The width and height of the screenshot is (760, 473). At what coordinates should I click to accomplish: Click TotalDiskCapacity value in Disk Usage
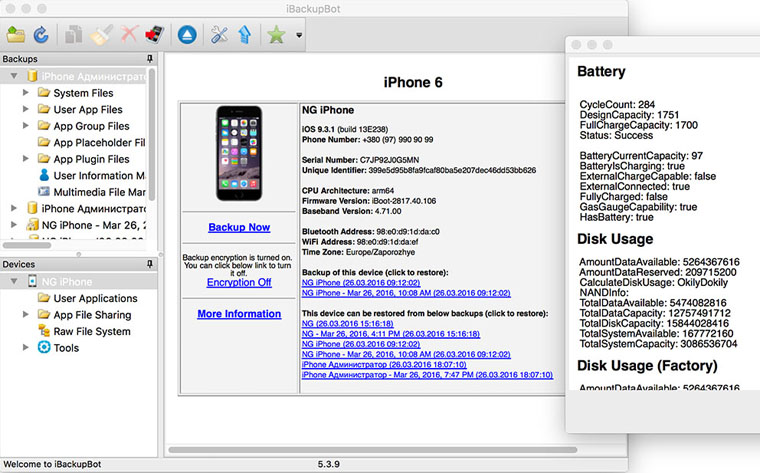click(x=697, y=323)
